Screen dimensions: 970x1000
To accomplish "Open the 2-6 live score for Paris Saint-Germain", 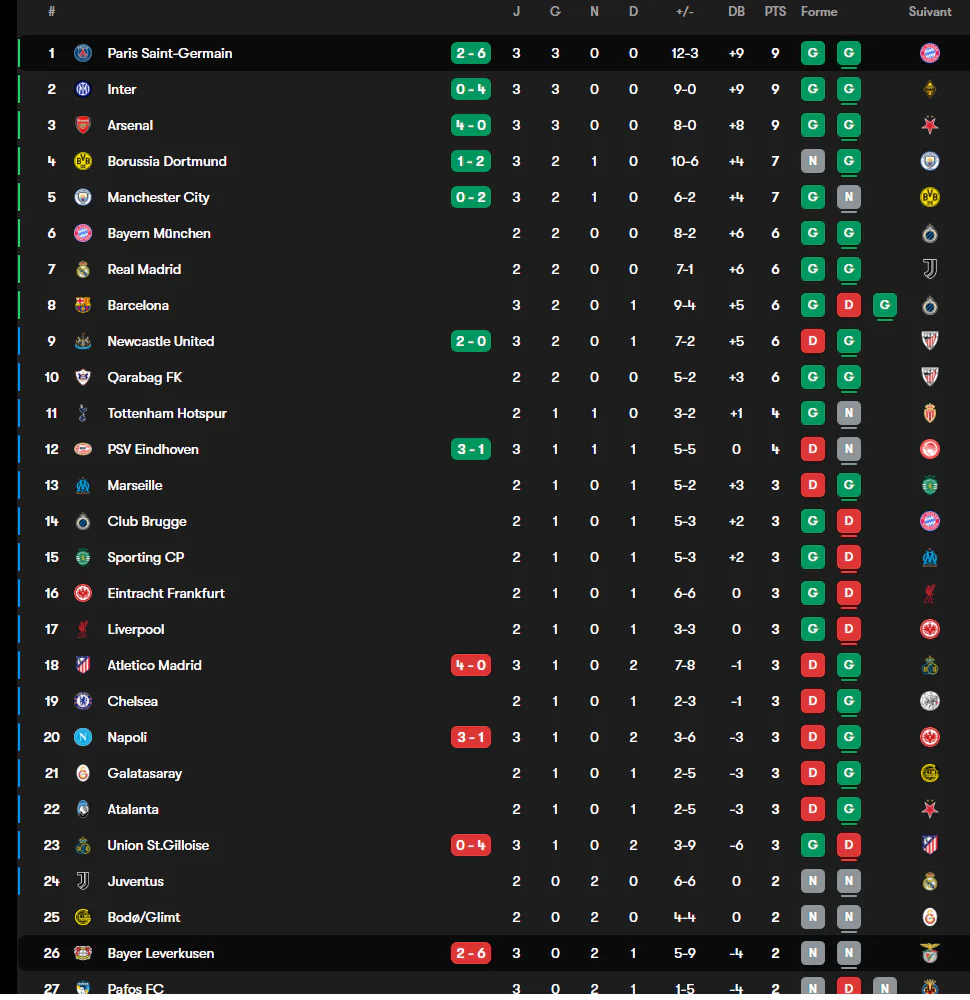I will point(471,53).
